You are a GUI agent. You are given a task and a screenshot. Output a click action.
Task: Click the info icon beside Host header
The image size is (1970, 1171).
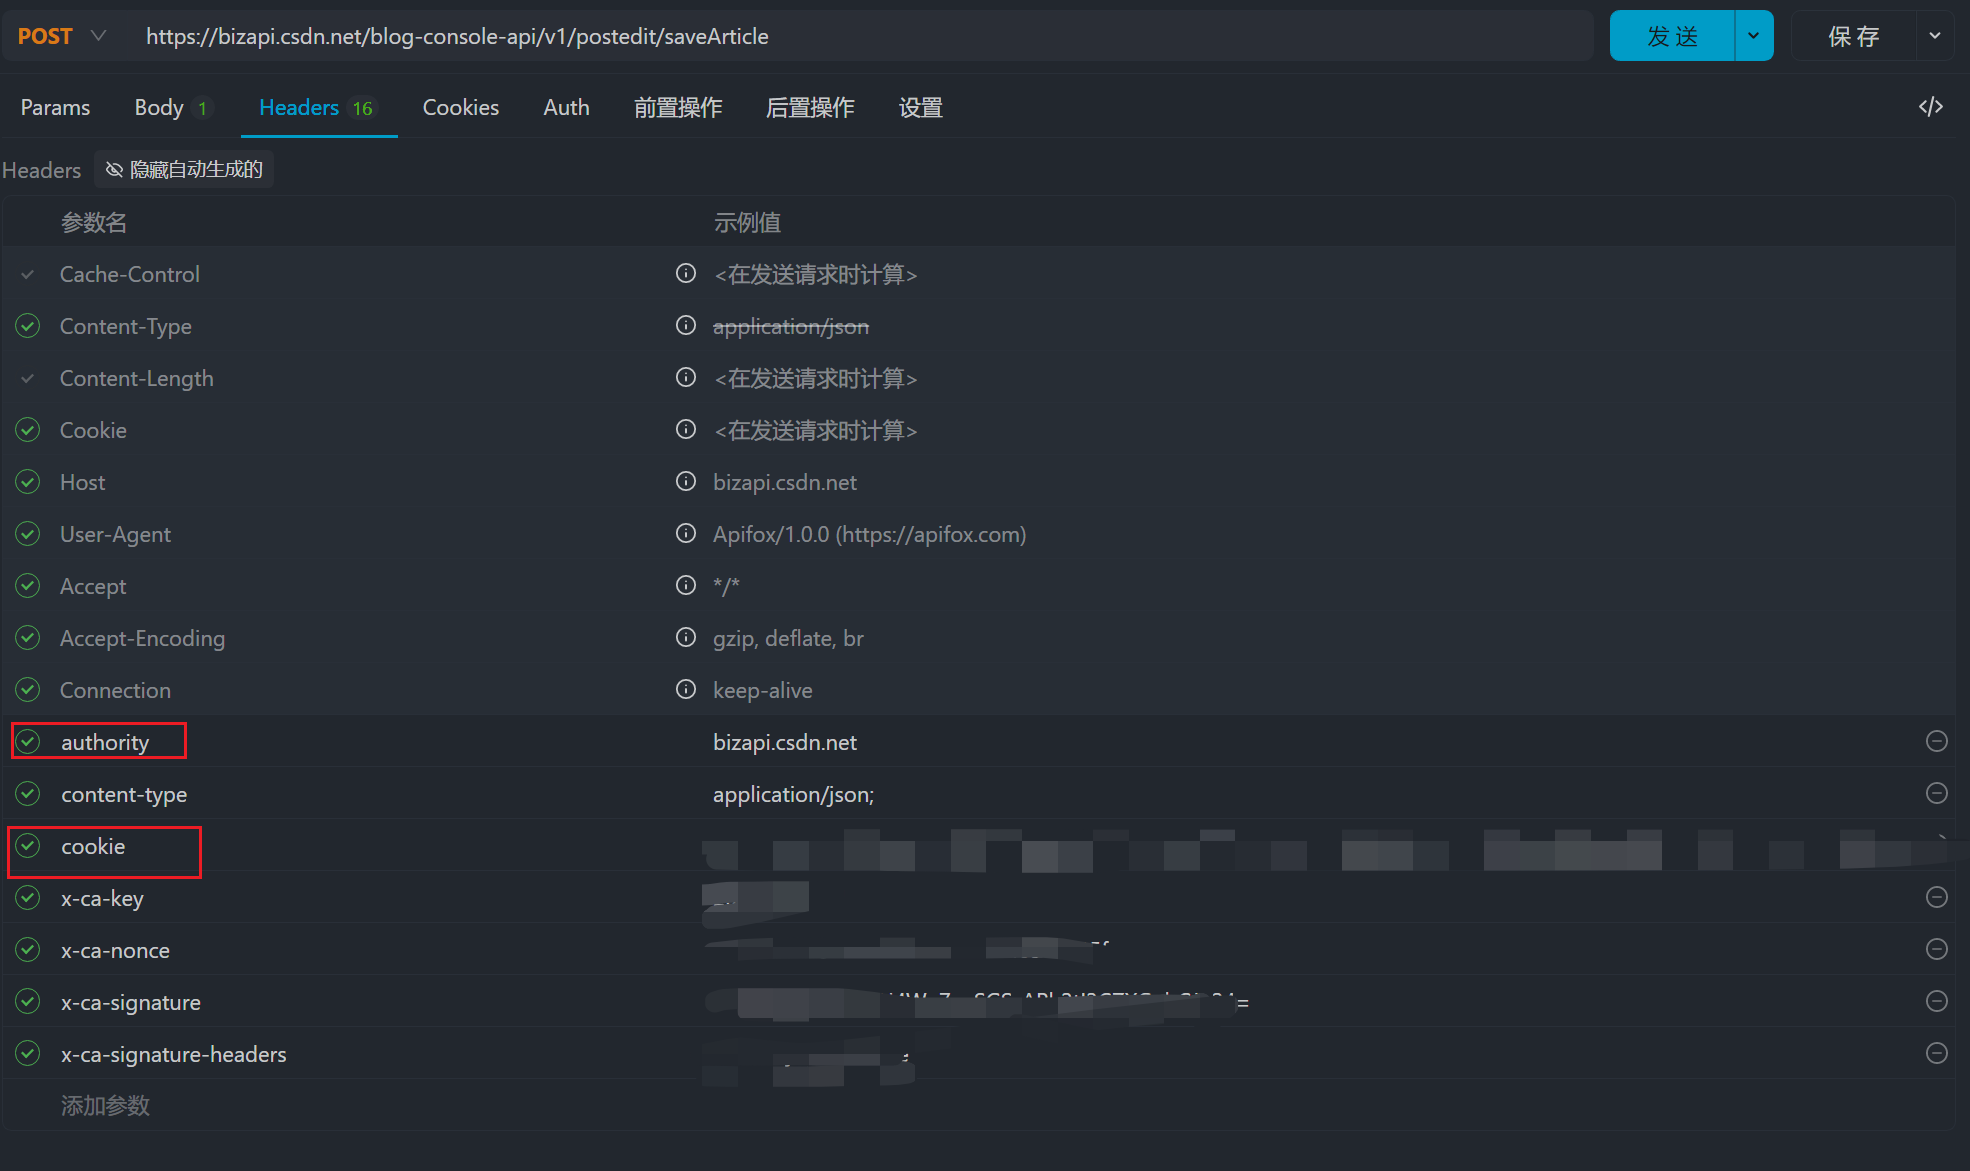685,481
